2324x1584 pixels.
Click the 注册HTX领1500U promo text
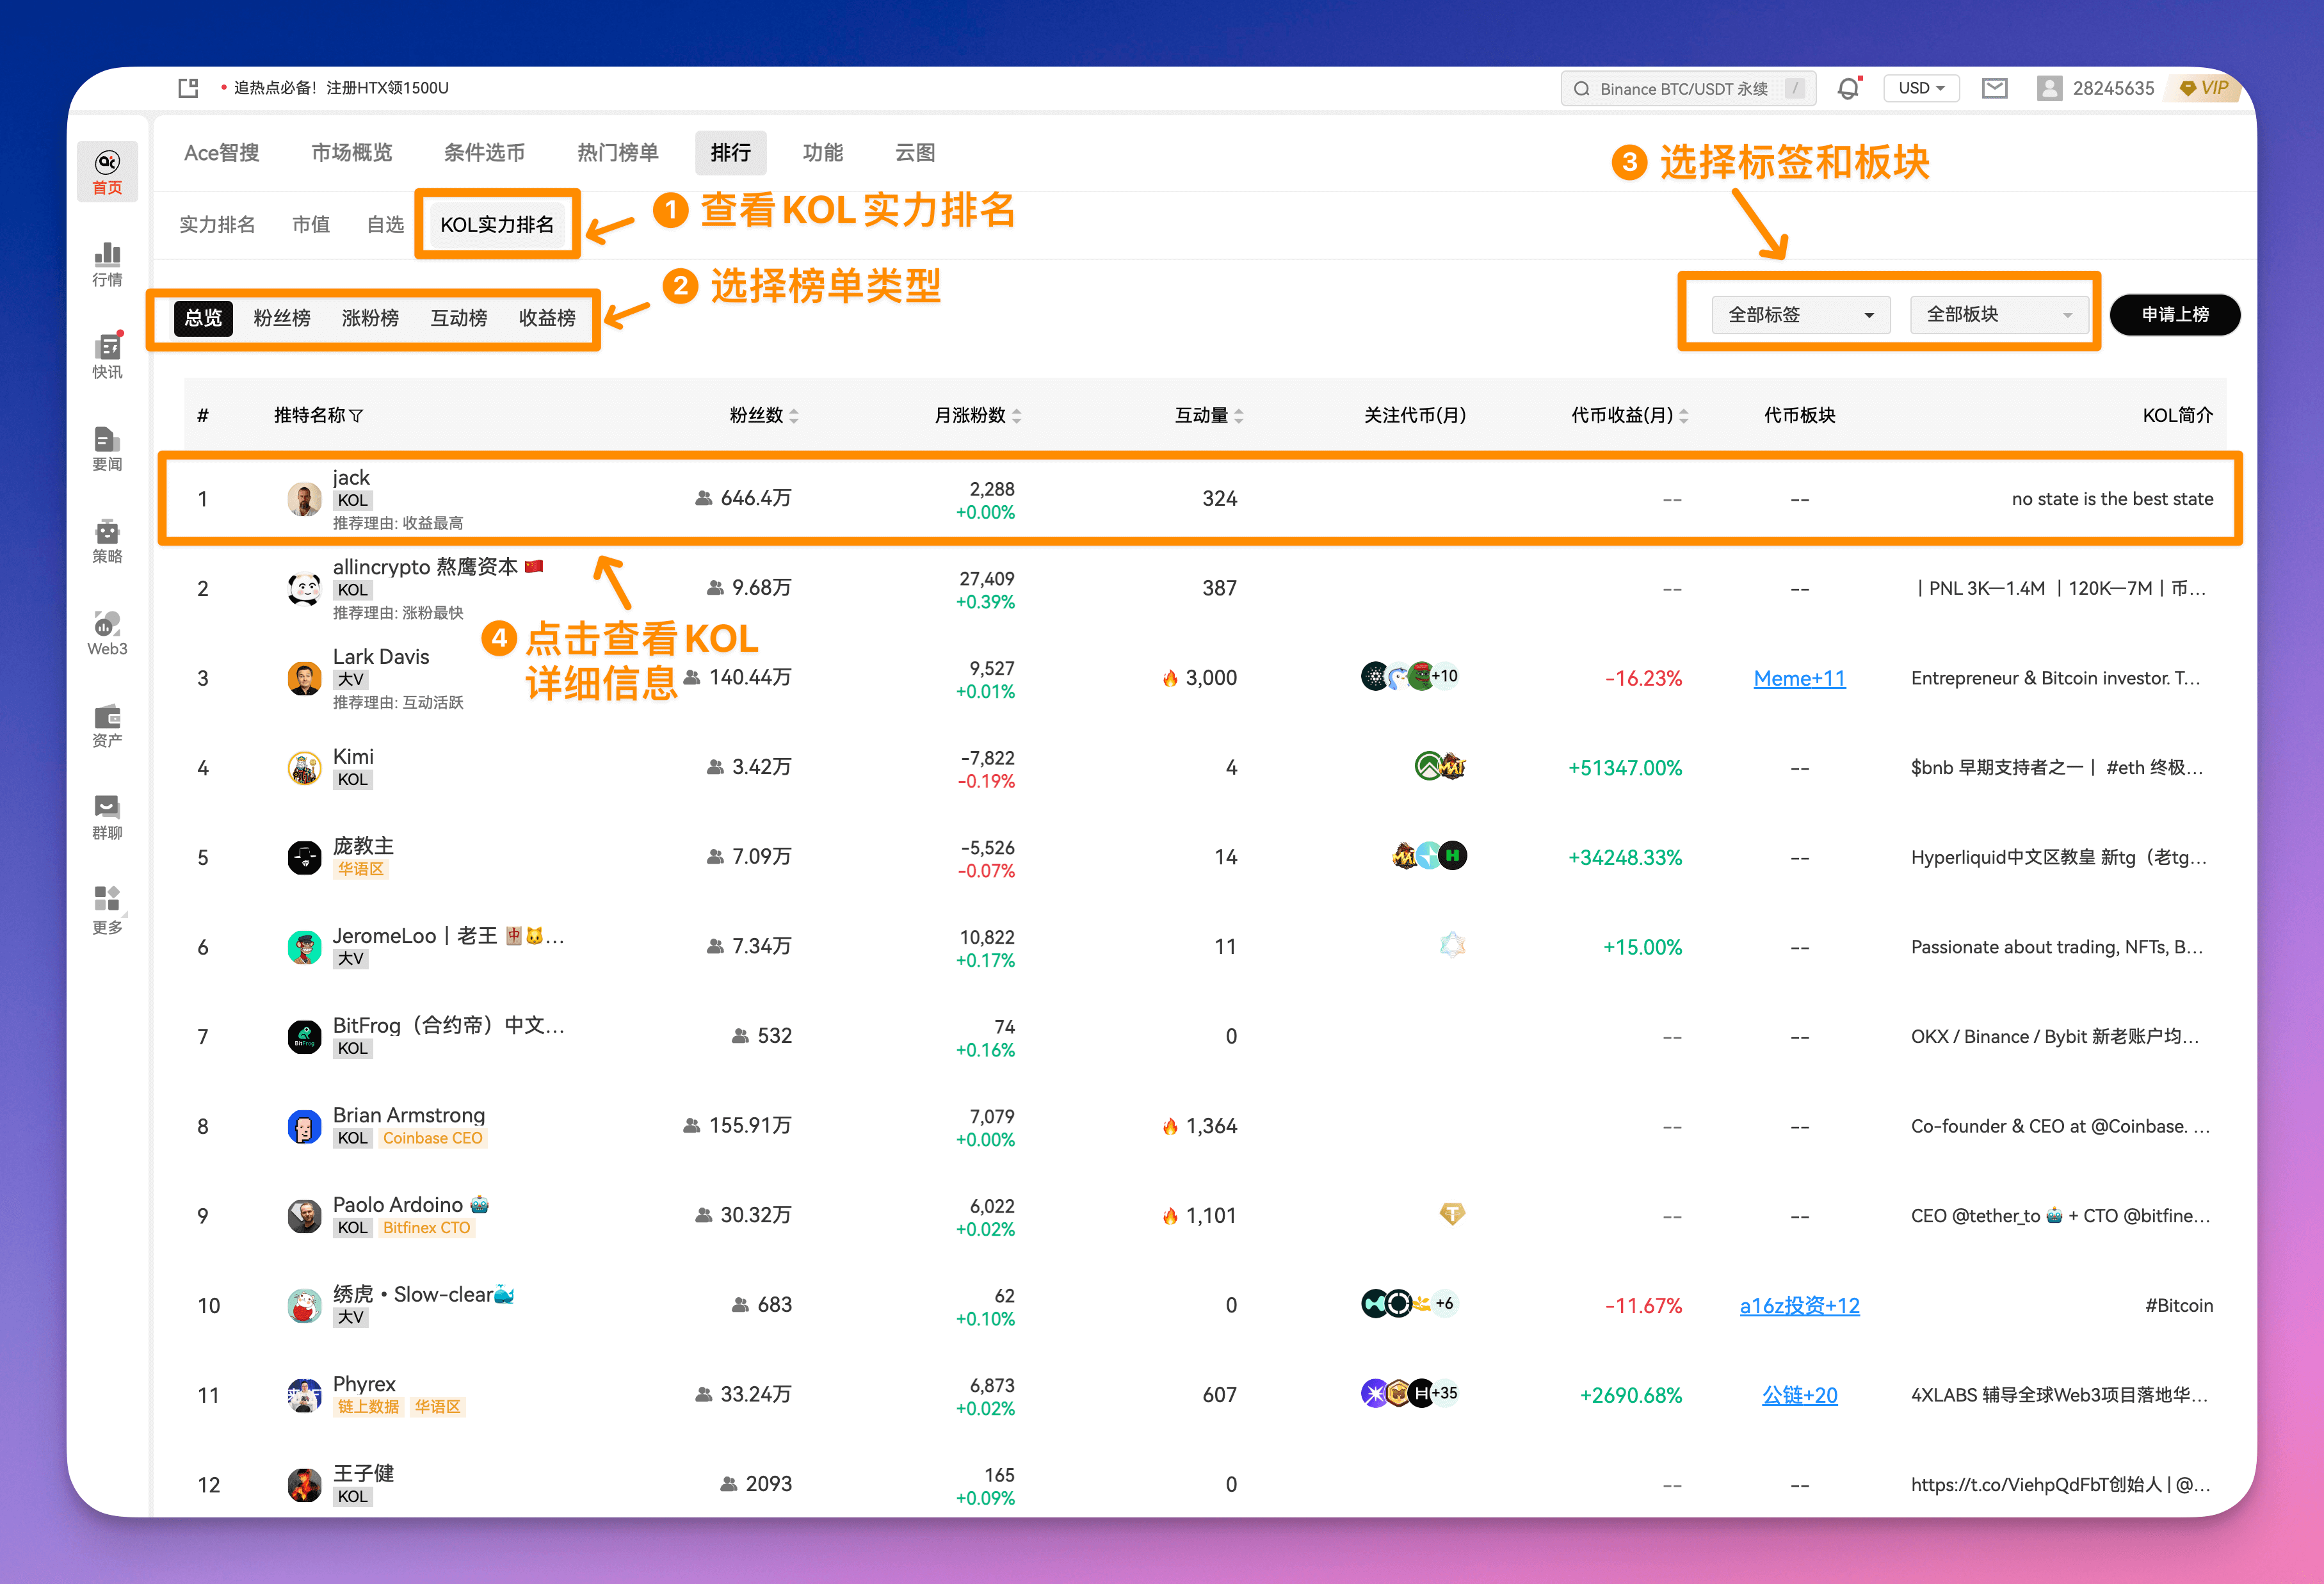pyautogui.click(x=387, y=88)
